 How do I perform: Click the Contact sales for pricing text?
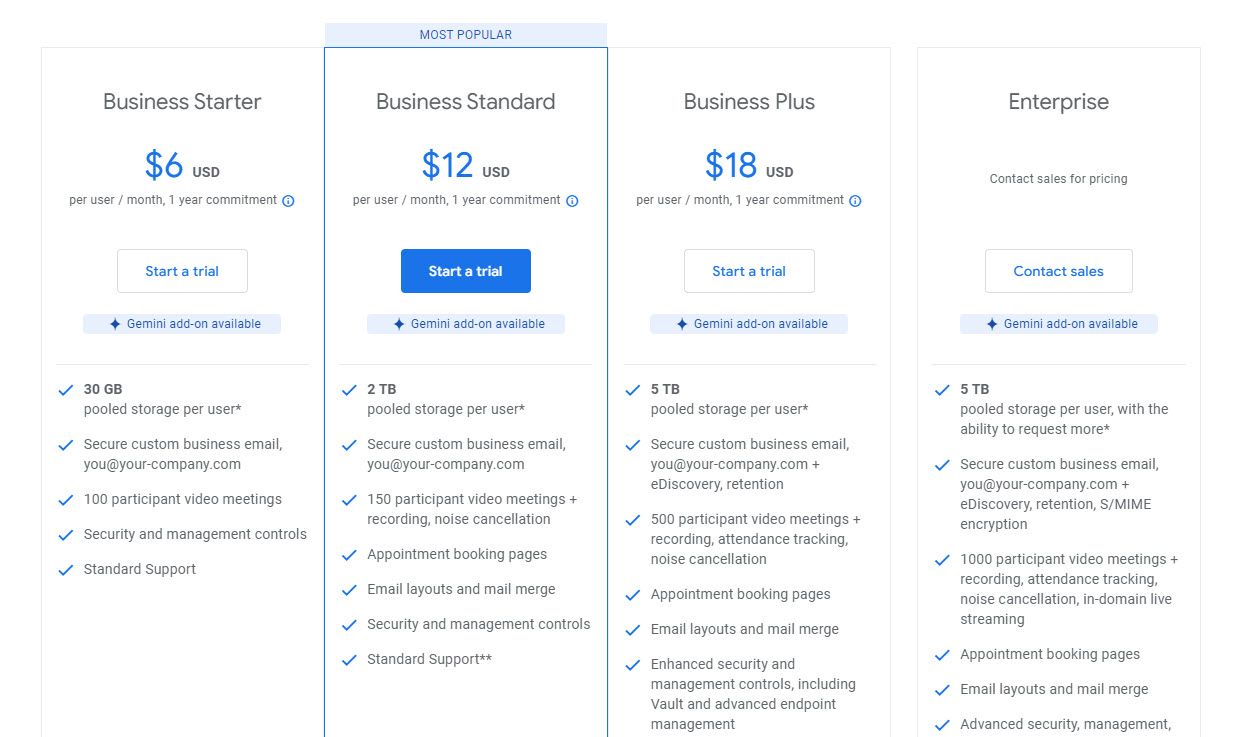pyautogui.click(x=1057, y=179)
